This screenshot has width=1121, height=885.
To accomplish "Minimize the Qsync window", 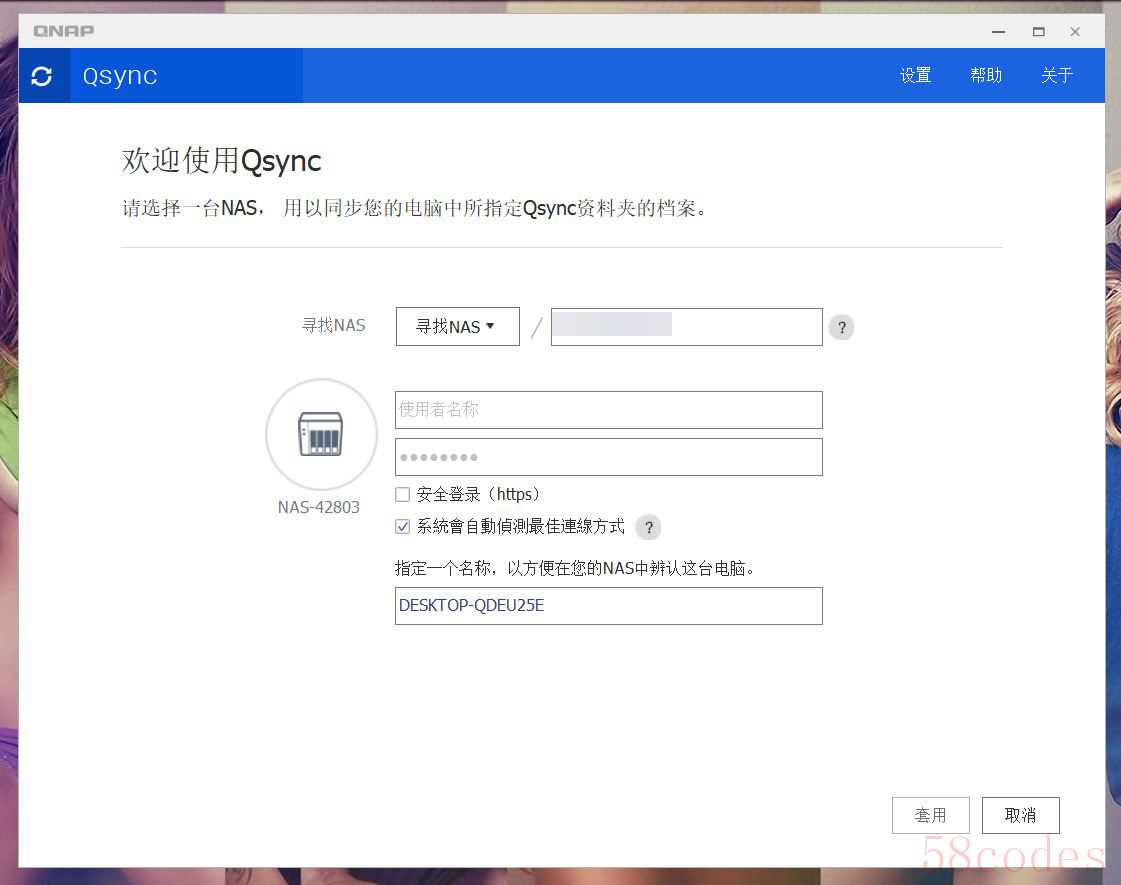I will (x=999, y=32).
